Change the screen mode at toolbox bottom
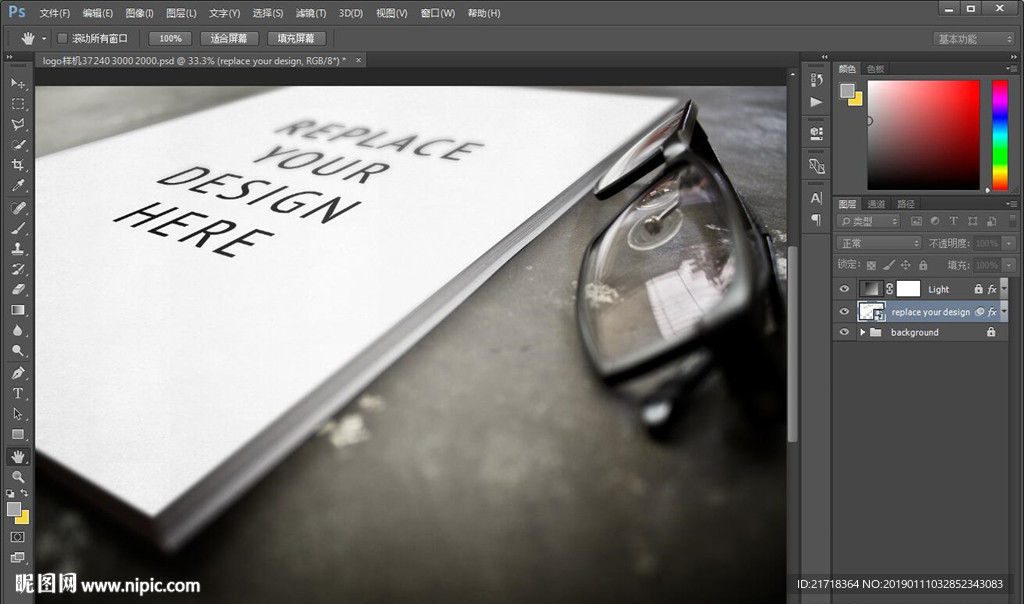This screenshot has width=1024, height=604. (18, 558)
